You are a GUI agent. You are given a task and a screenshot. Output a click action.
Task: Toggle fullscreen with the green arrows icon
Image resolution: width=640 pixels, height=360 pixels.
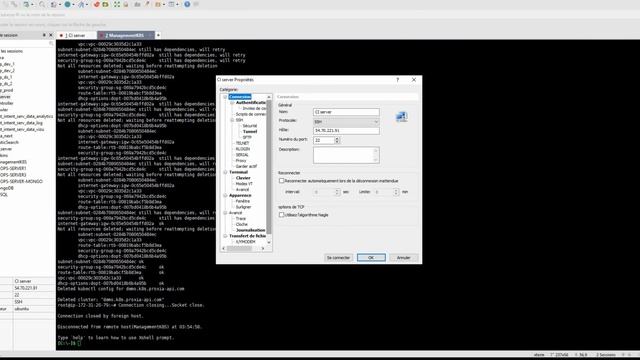pos(117,4)
